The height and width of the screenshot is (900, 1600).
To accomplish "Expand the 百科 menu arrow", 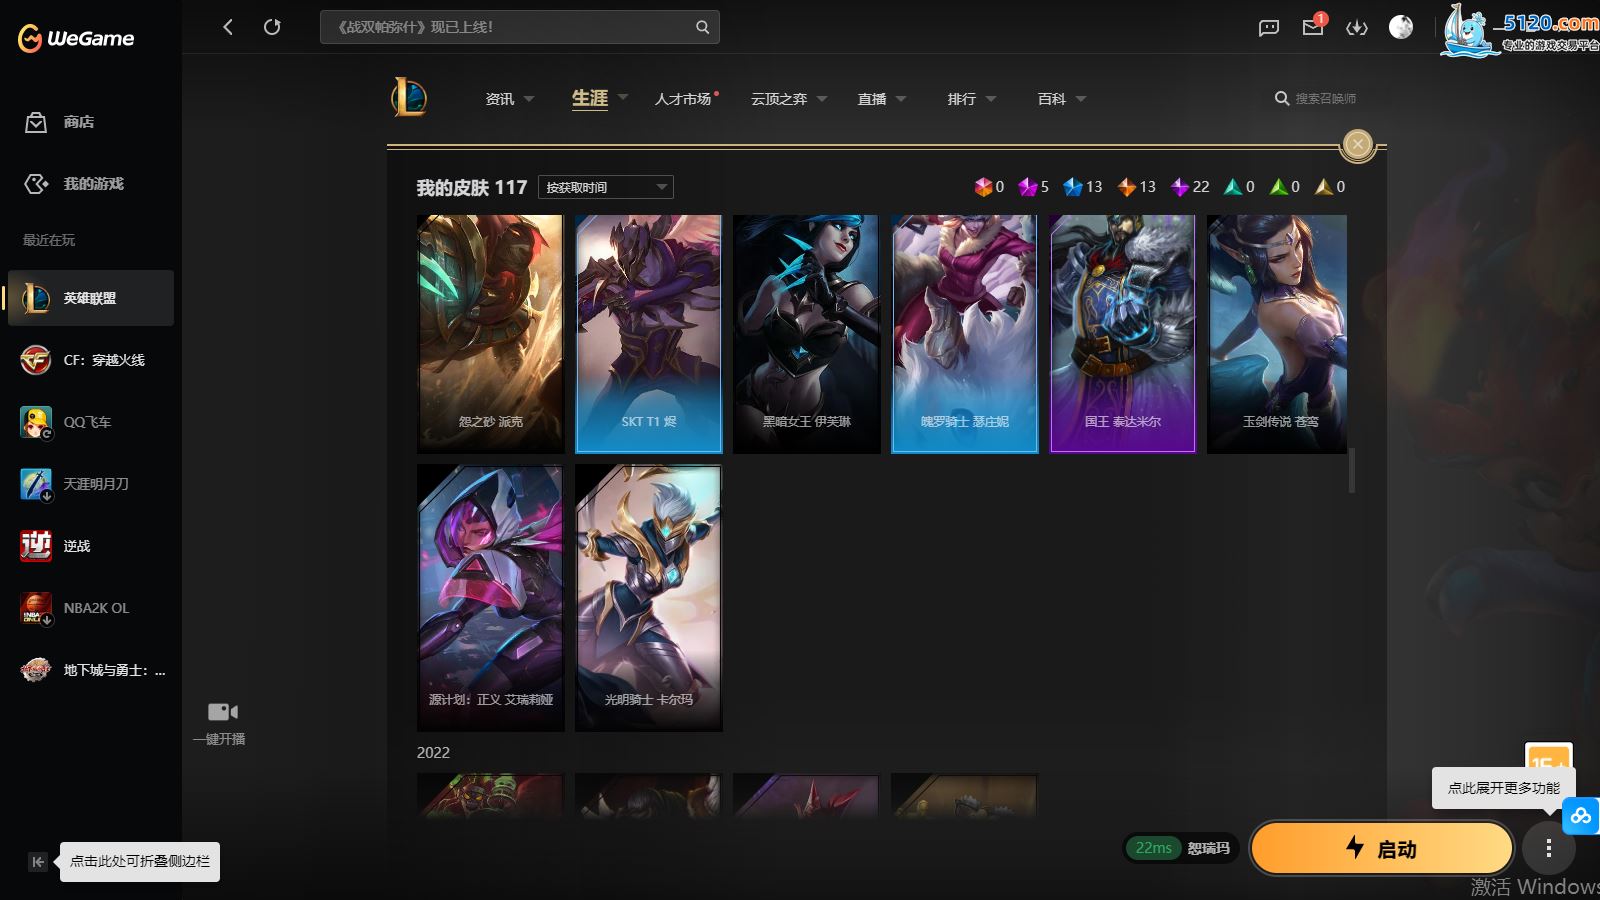I will pyautogui.click(x=1081, y=99).
